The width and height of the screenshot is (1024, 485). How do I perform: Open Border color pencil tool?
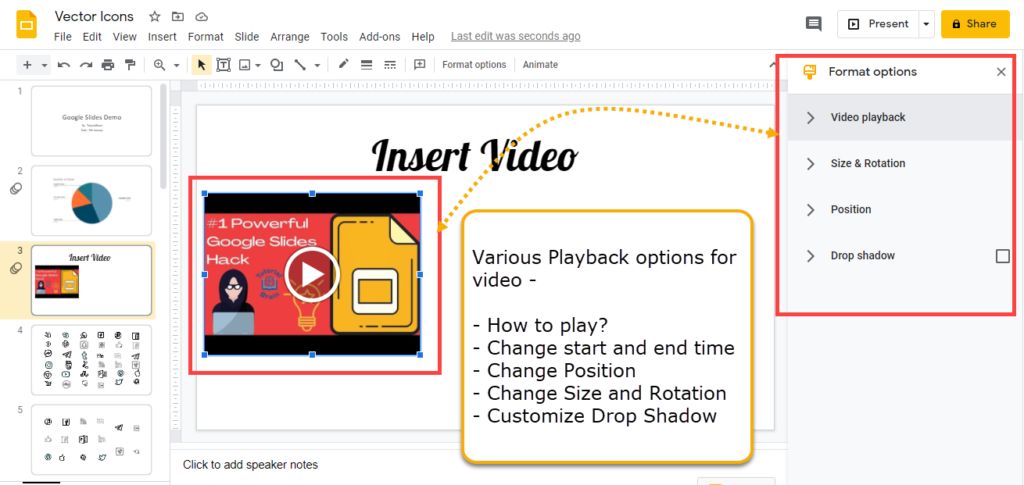click(x=344, y=64)
